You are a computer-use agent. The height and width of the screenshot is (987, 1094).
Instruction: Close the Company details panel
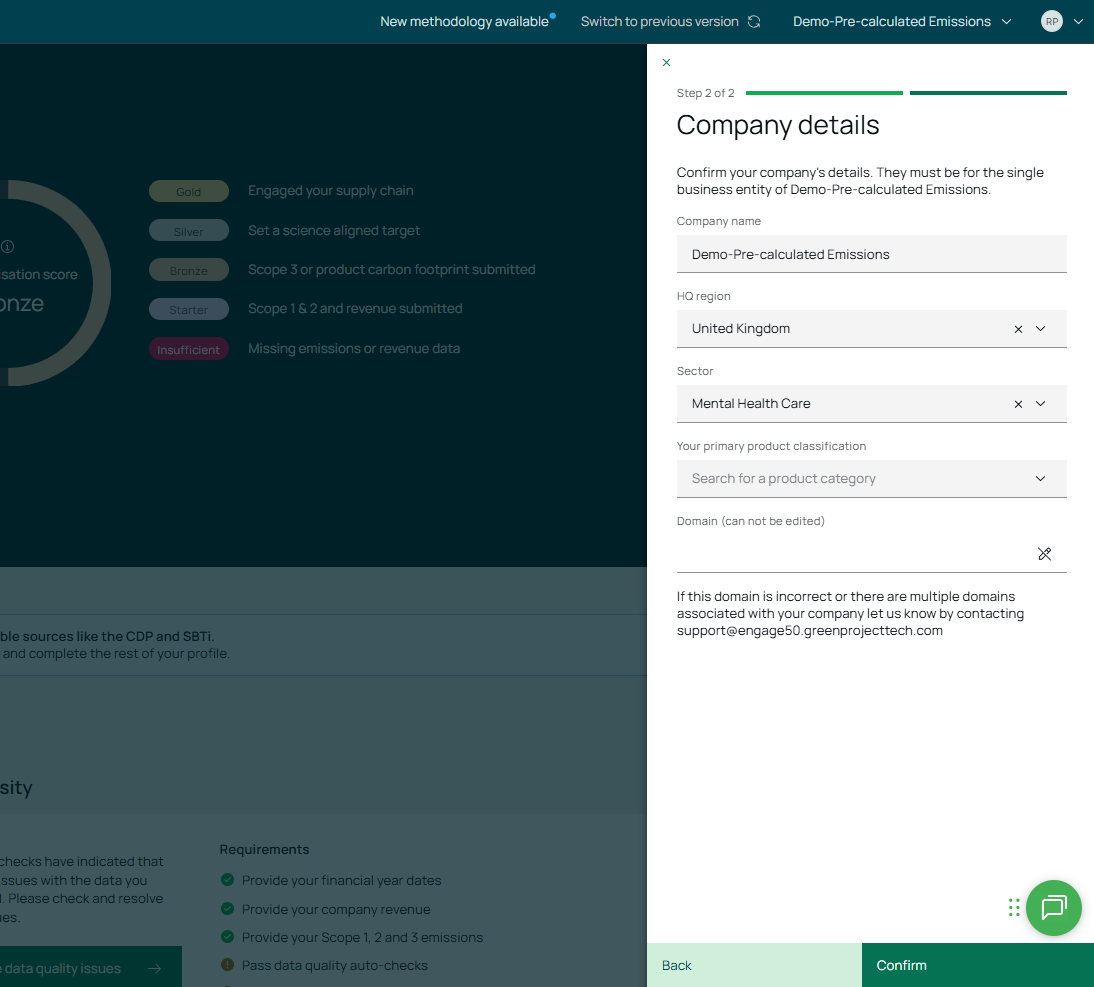tap(666, 63)
